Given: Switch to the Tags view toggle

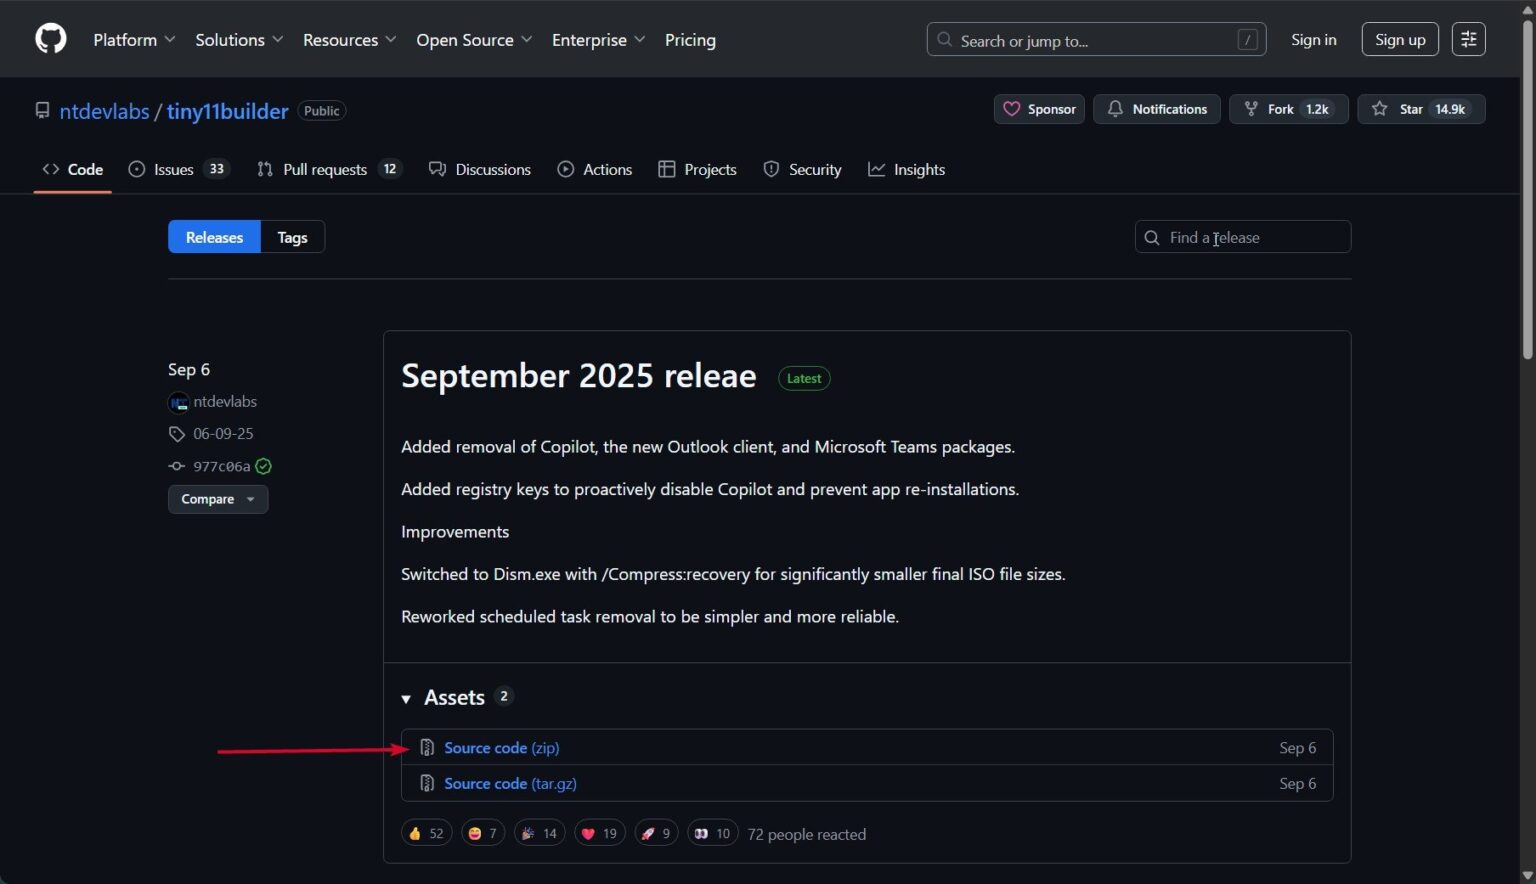Looking at the screenshot, I should (292, 237).
